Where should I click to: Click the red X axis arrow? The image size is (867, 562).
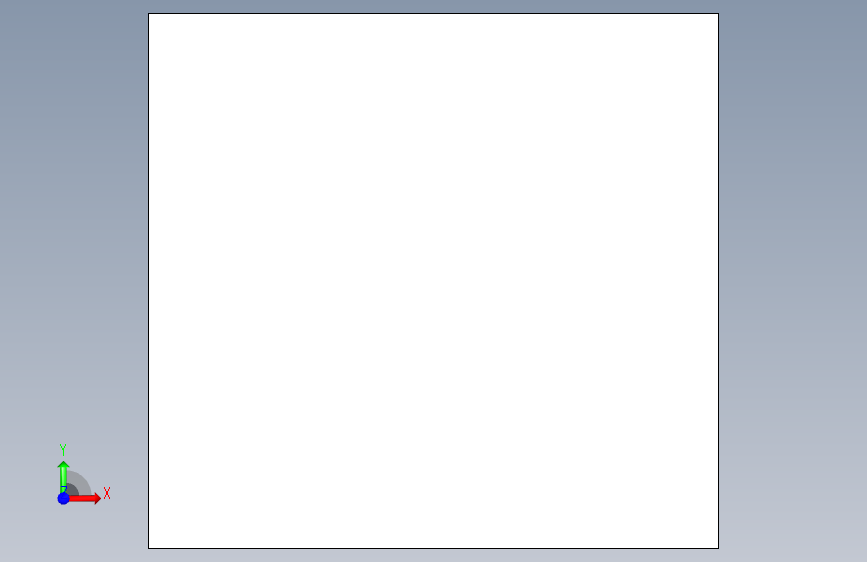point(84,498)
